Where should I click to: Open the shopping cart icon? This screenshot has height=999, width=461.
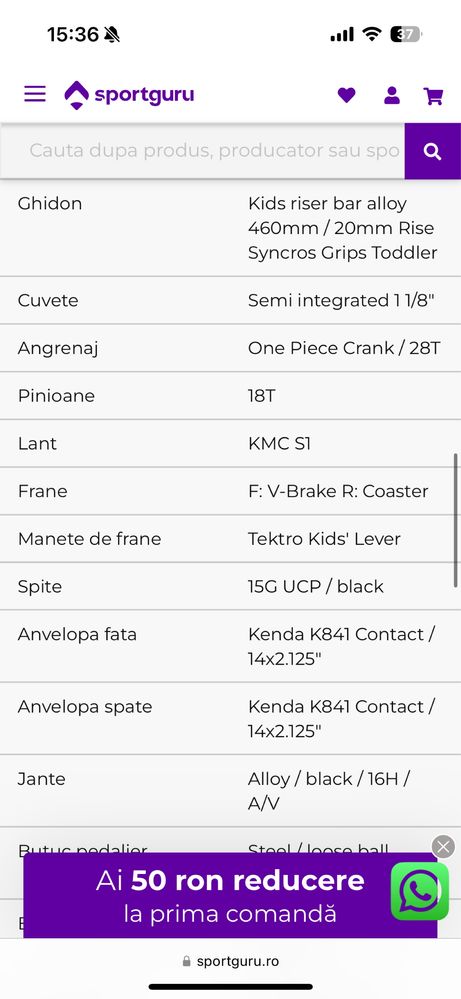tap(434, 96)
